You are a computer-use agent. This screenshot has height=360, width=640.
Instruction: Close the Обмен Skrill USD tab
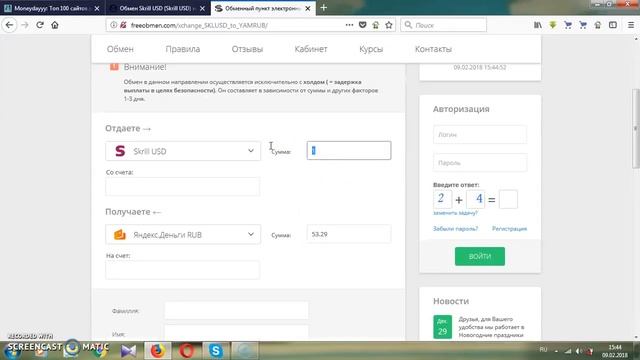pos(202,8)
